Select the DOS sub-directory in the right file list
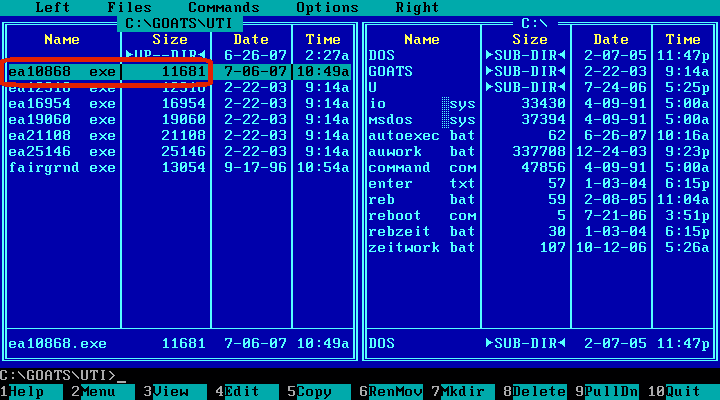This screenshot has height=400, width=720. (539, 56)
